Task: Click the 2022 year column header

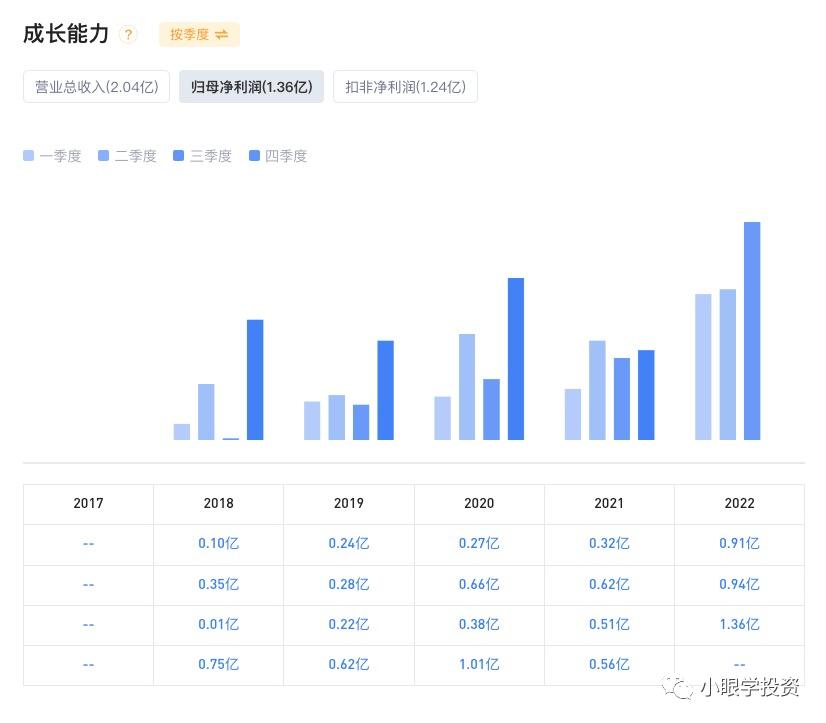Action: pos(739,504)
